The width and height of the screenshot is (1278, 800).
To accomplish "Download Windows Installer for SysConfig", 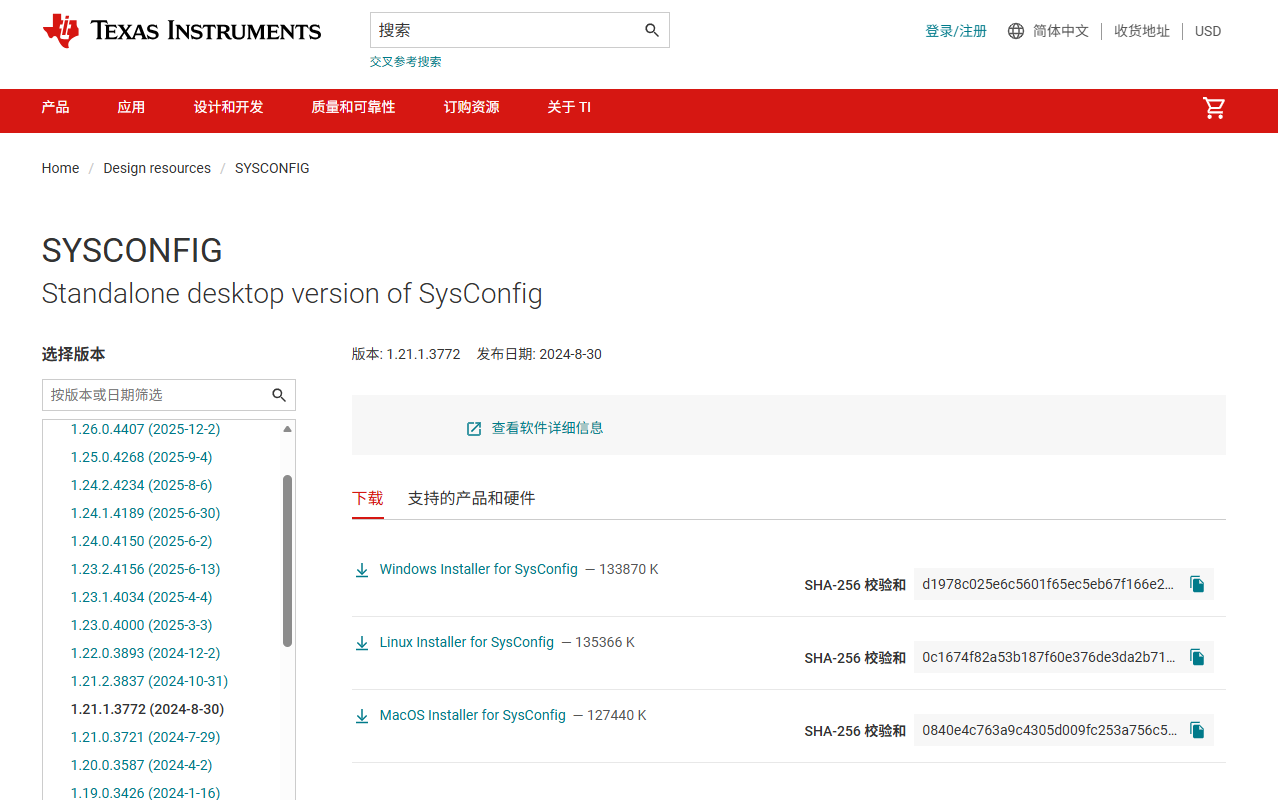I will 479,569.
